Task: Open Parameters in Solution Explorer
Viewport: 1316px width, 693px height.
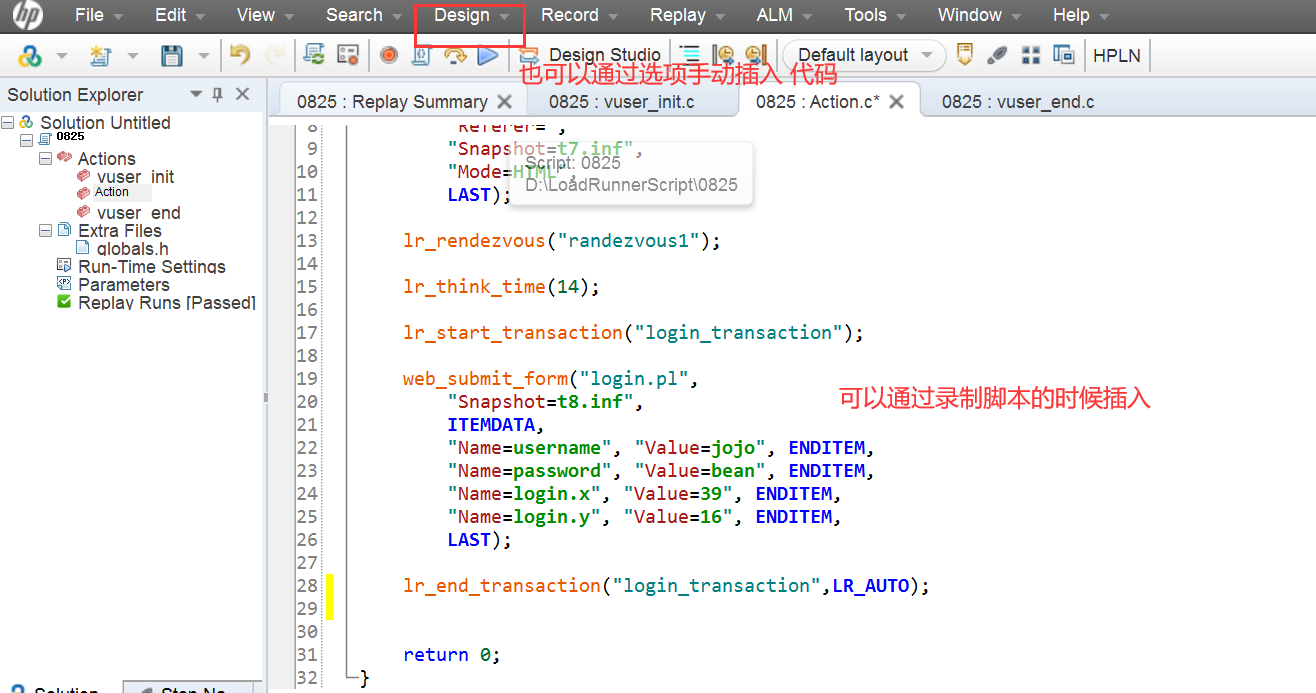Action: click(x=123, y=284)
